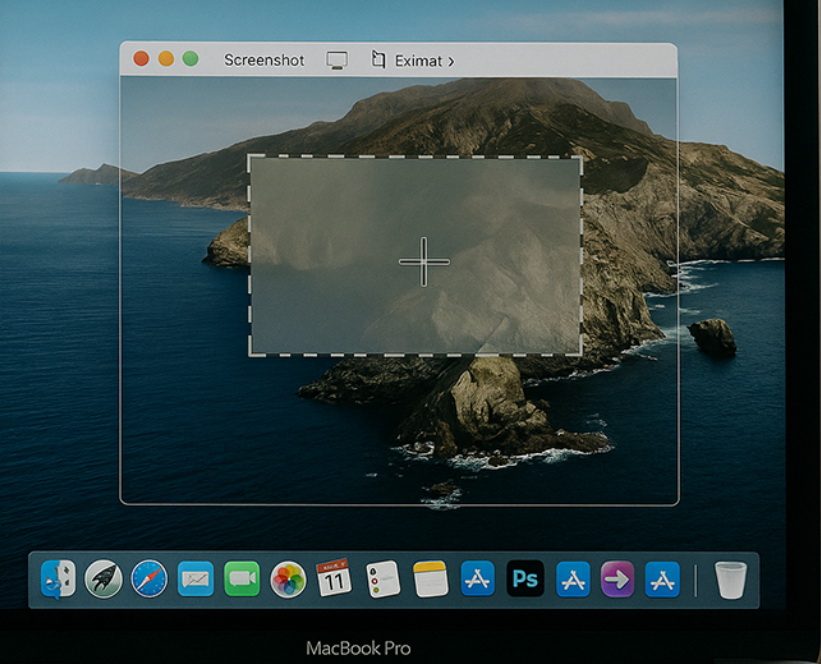The image size is (821, 664).
Task: Click the crosshair inside the dashed selection
Action: 424,263
